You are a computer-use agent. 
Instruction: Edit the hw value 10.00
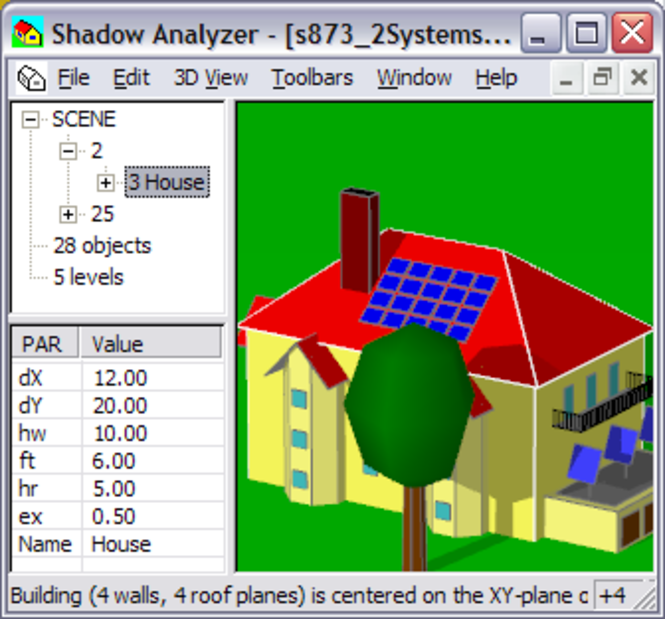pos(152,432)
